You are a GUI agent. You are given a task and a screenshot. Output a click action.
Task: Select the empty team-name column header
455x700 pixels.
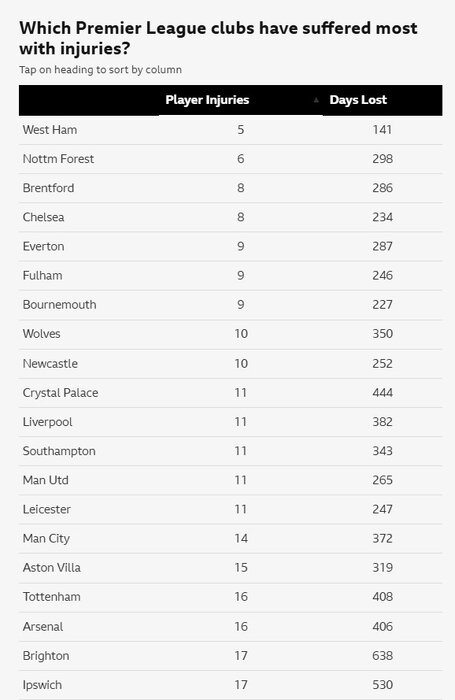(x=89, y=100)
